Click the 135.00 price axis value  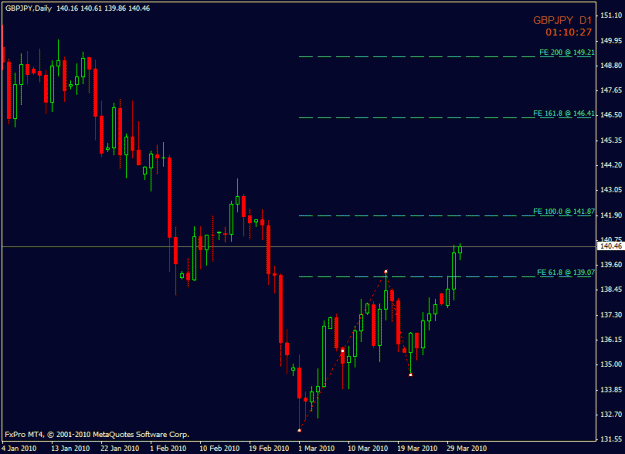point(611,364)
